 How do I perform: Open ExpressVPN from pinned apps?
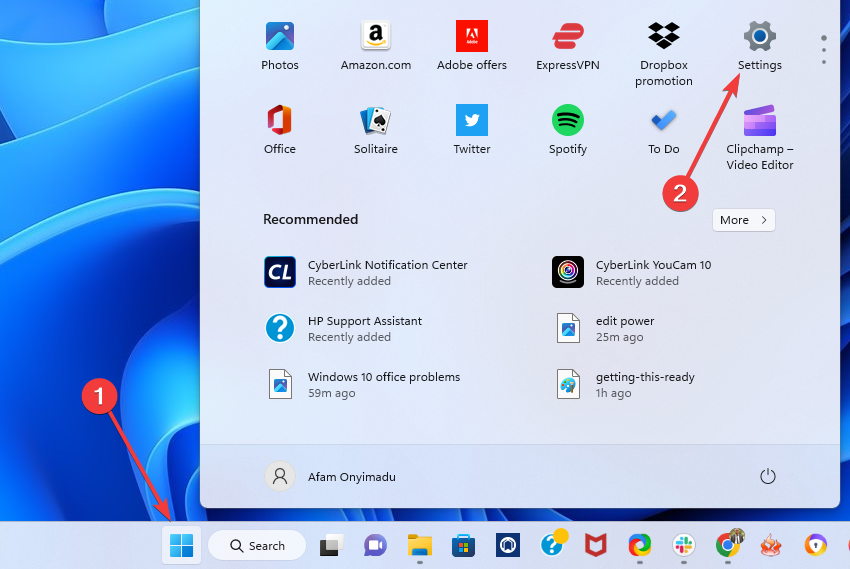tap(568, 47)
